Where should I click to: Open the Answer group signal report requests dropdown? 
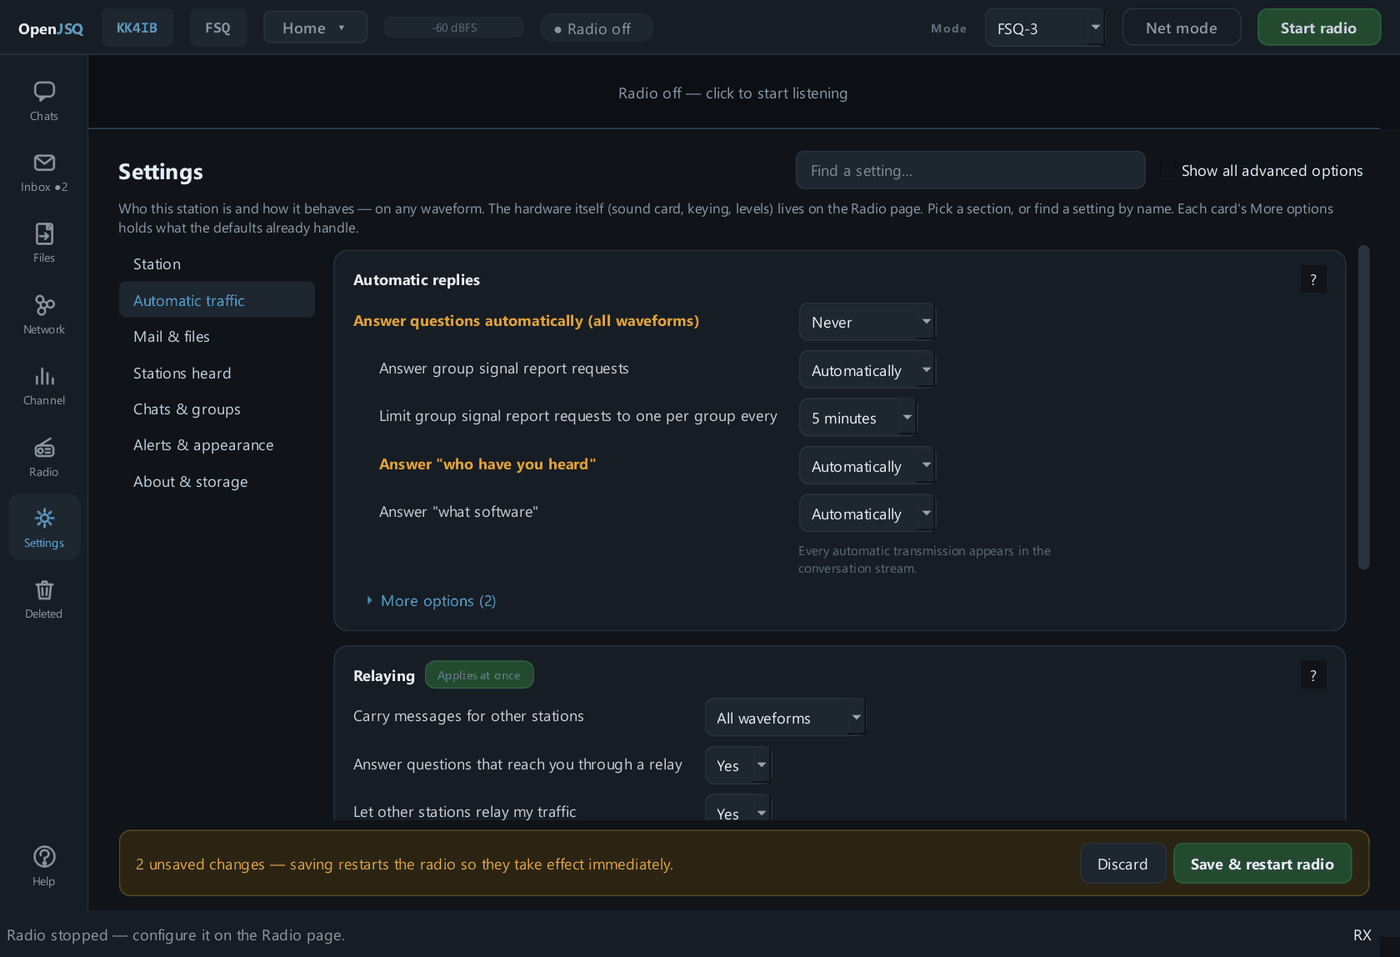point(867,370)
